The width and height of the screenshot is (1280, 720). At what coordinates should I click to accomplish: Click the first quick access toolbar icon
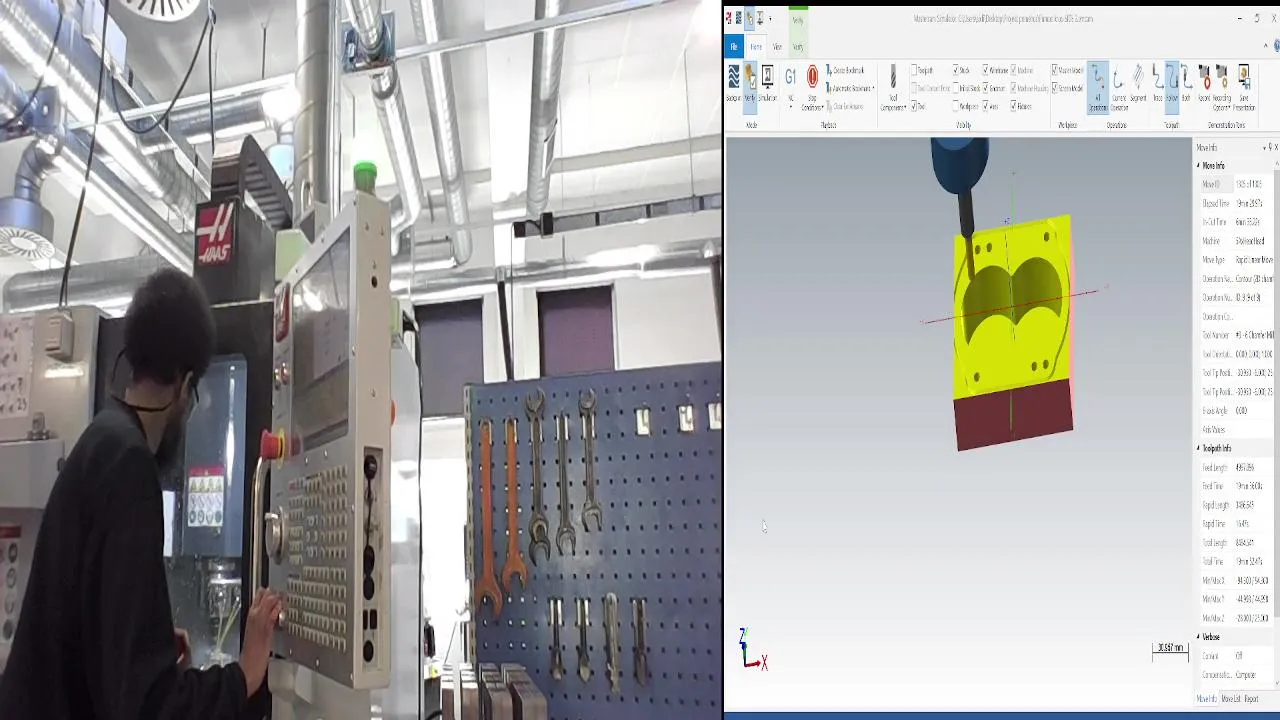(x=728, y=18)
